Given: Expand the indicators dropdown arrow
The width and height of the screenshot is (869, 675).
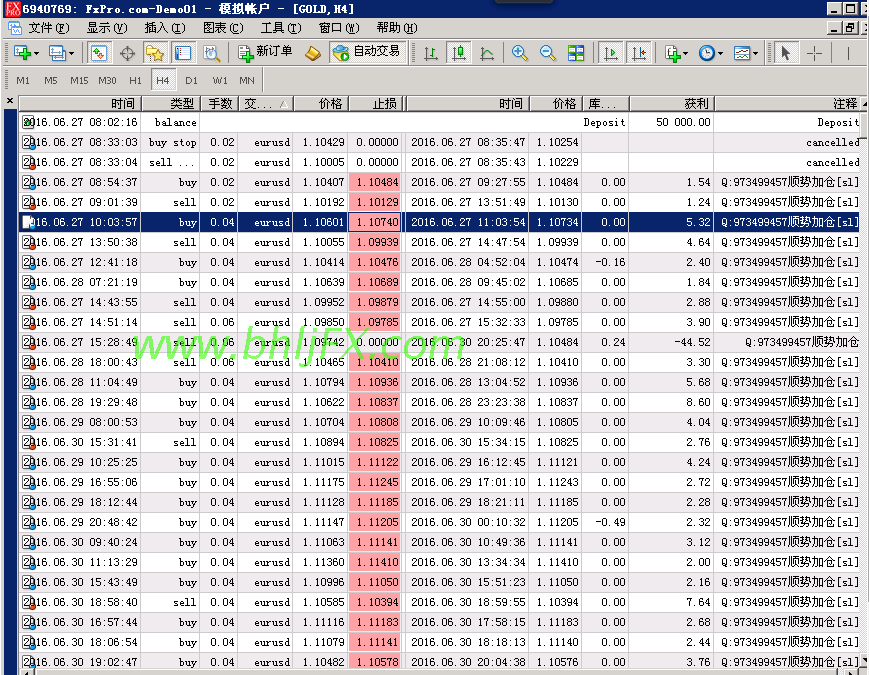Looking at the screenshot, I should pos(686,54).
